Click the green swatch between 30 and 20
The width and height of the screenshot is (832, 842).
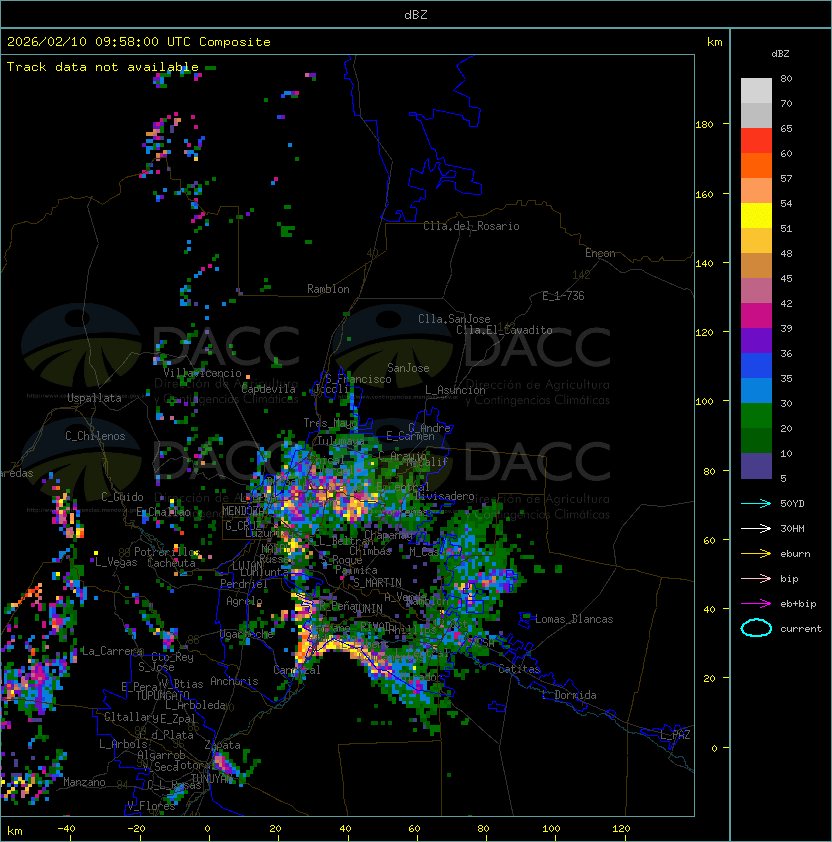pyautogui.click(x=756, y=416)
